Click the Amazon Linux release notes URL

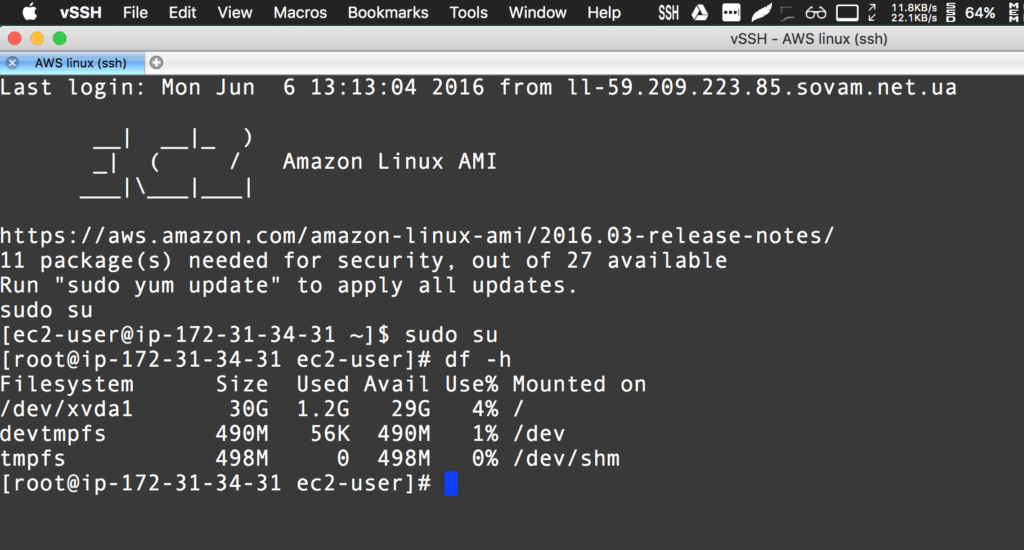click(416, 237)
